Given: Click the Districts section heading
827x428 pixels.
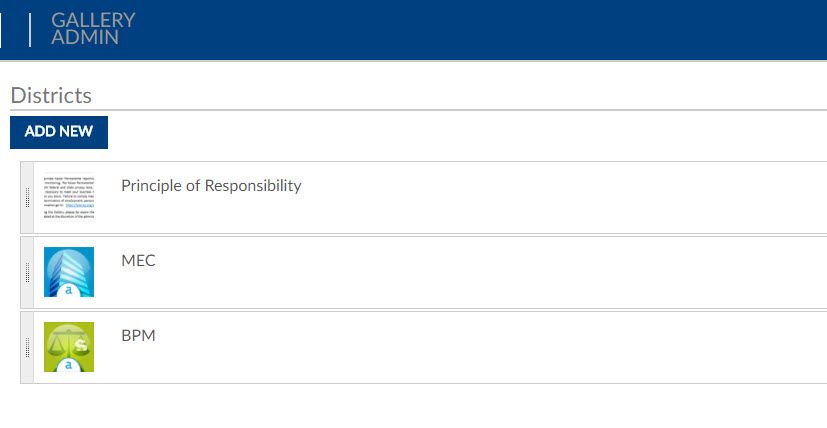Looking at the screenshot, I should (51, 95).
